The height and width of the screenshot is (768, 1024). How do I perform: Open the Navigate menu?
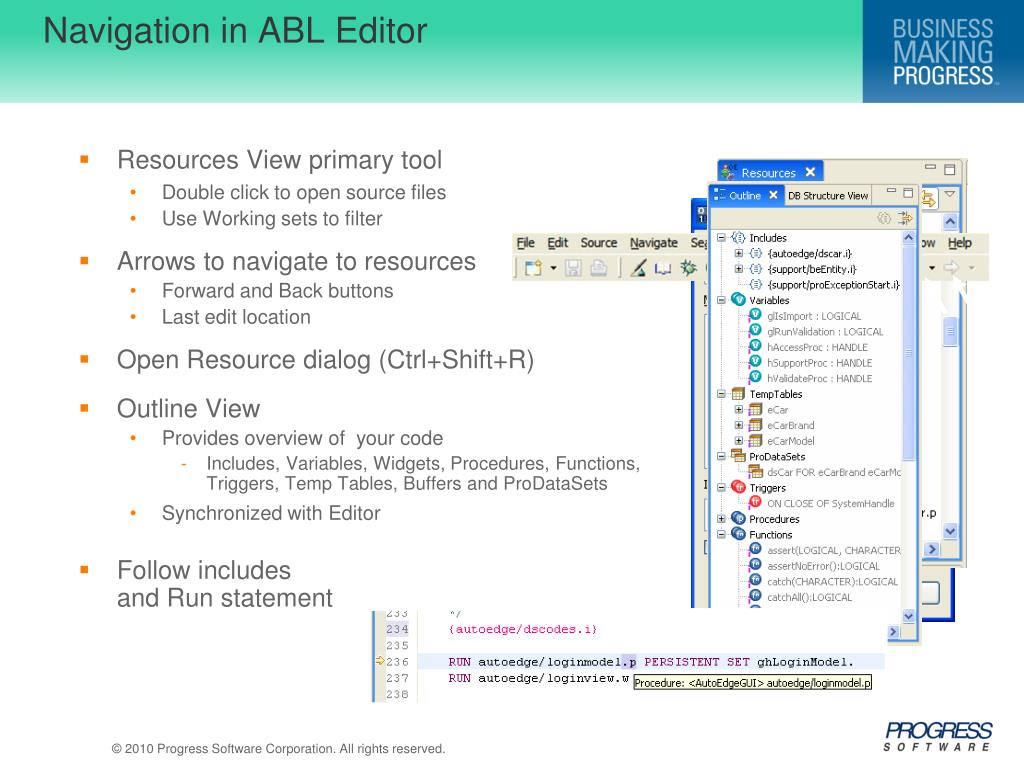654,243
